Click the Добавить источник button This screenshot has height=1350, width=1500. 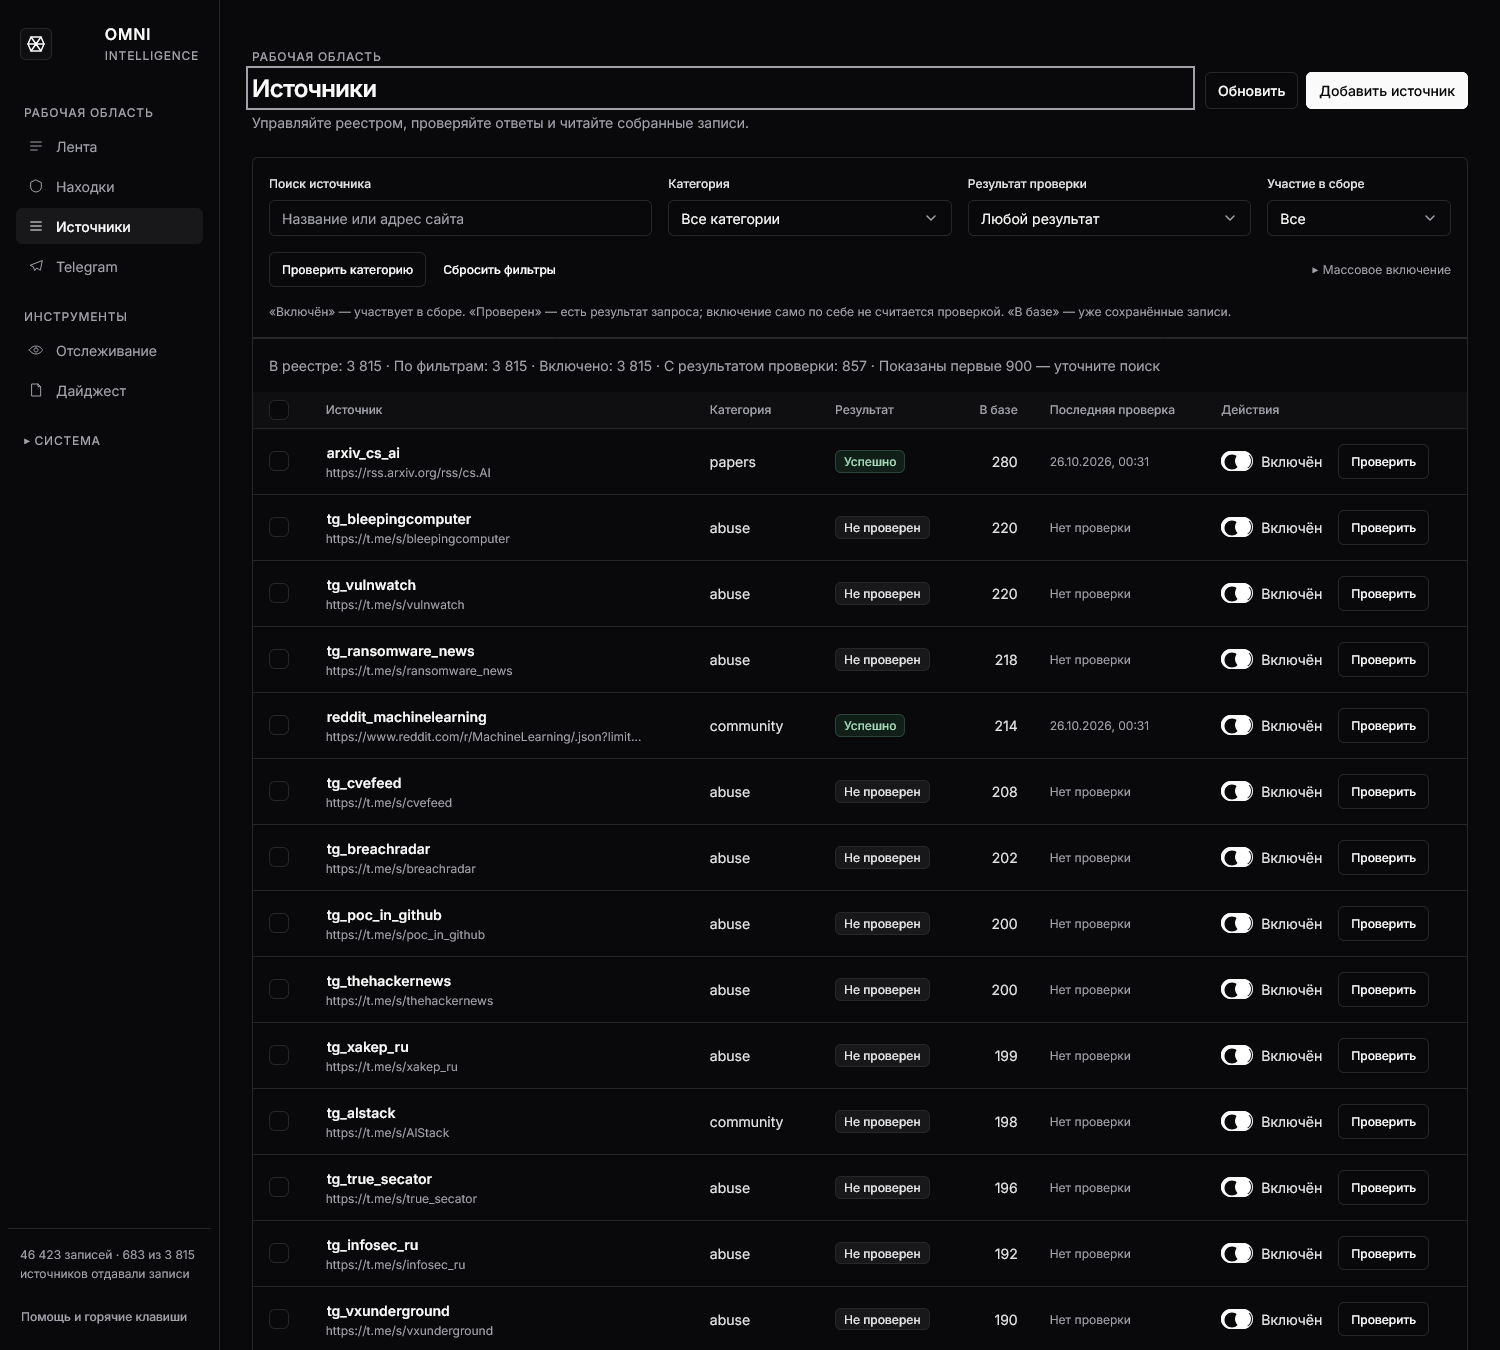point(1386,91)
